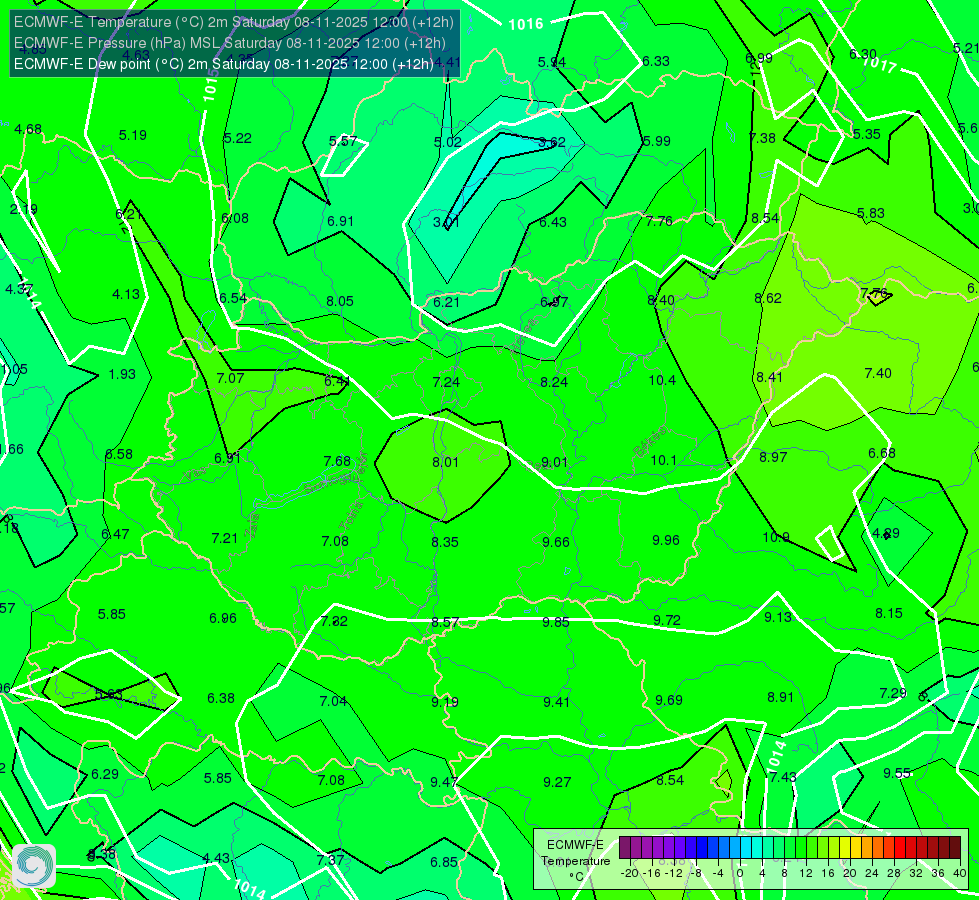Click the 7.38 temperature value
Screen dimensions: 979x900
pos(762,138)
